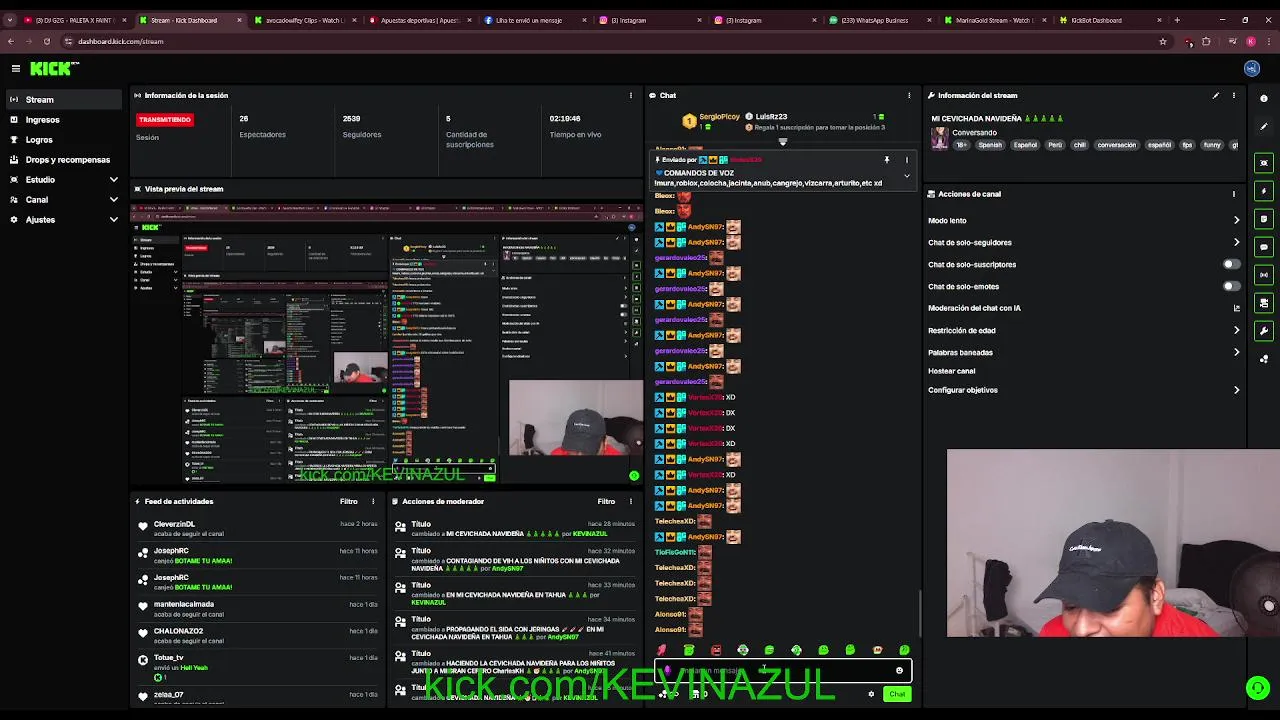Click the green help bubble icon

(x=1258, y=687)
